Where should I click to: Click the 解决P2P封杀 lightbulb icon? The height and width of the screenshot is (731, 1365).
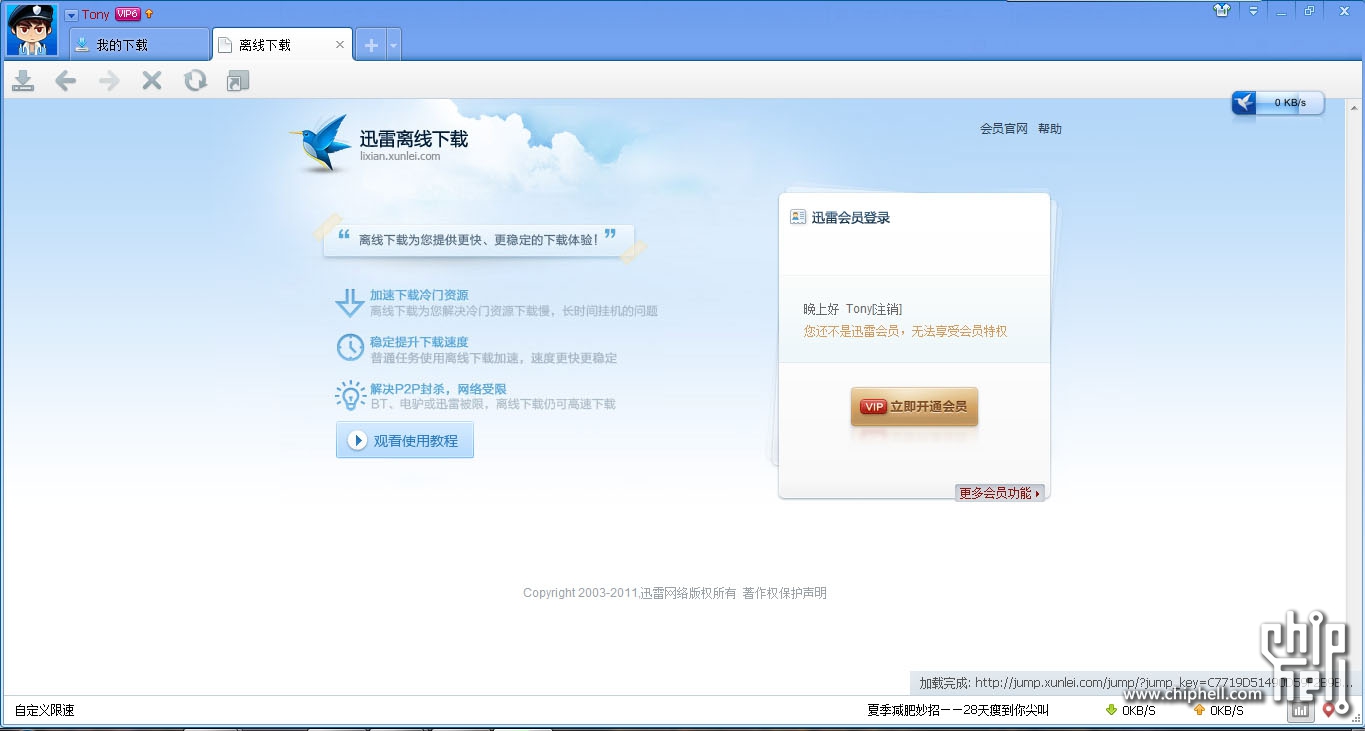click(350, 395)
